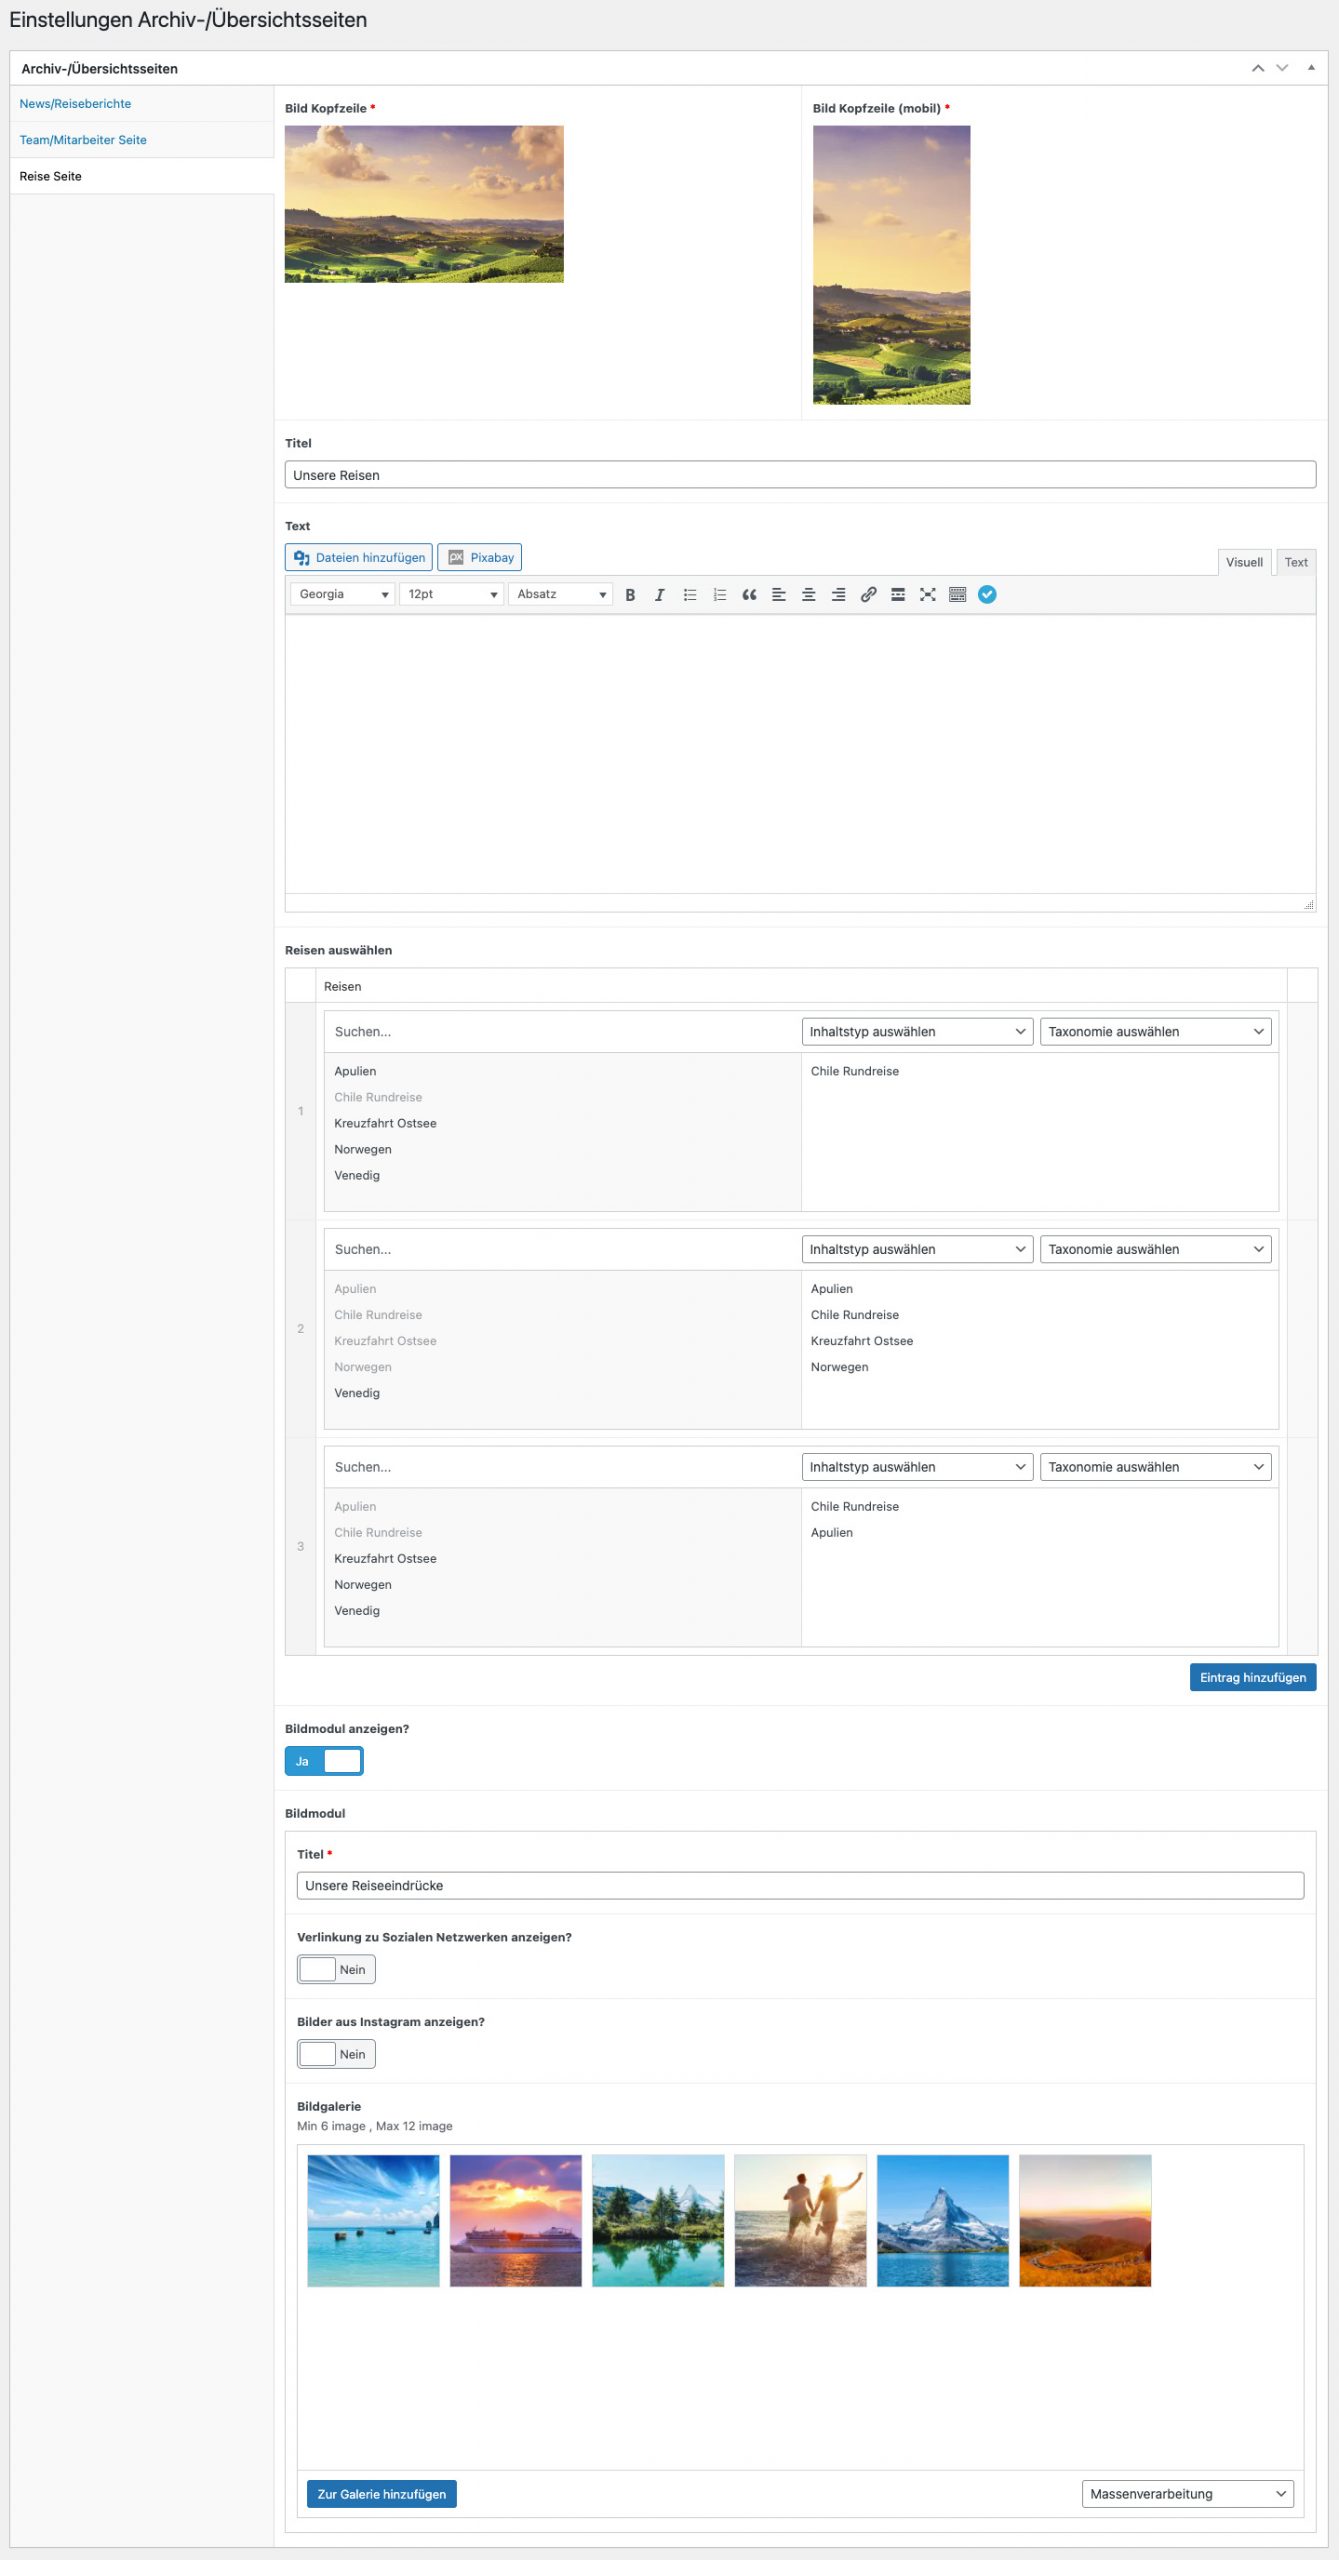The image size is (1339, 2560).
Task: Select the Matterhorn mountain gallery thumbnail
Action: point(942,2220)
